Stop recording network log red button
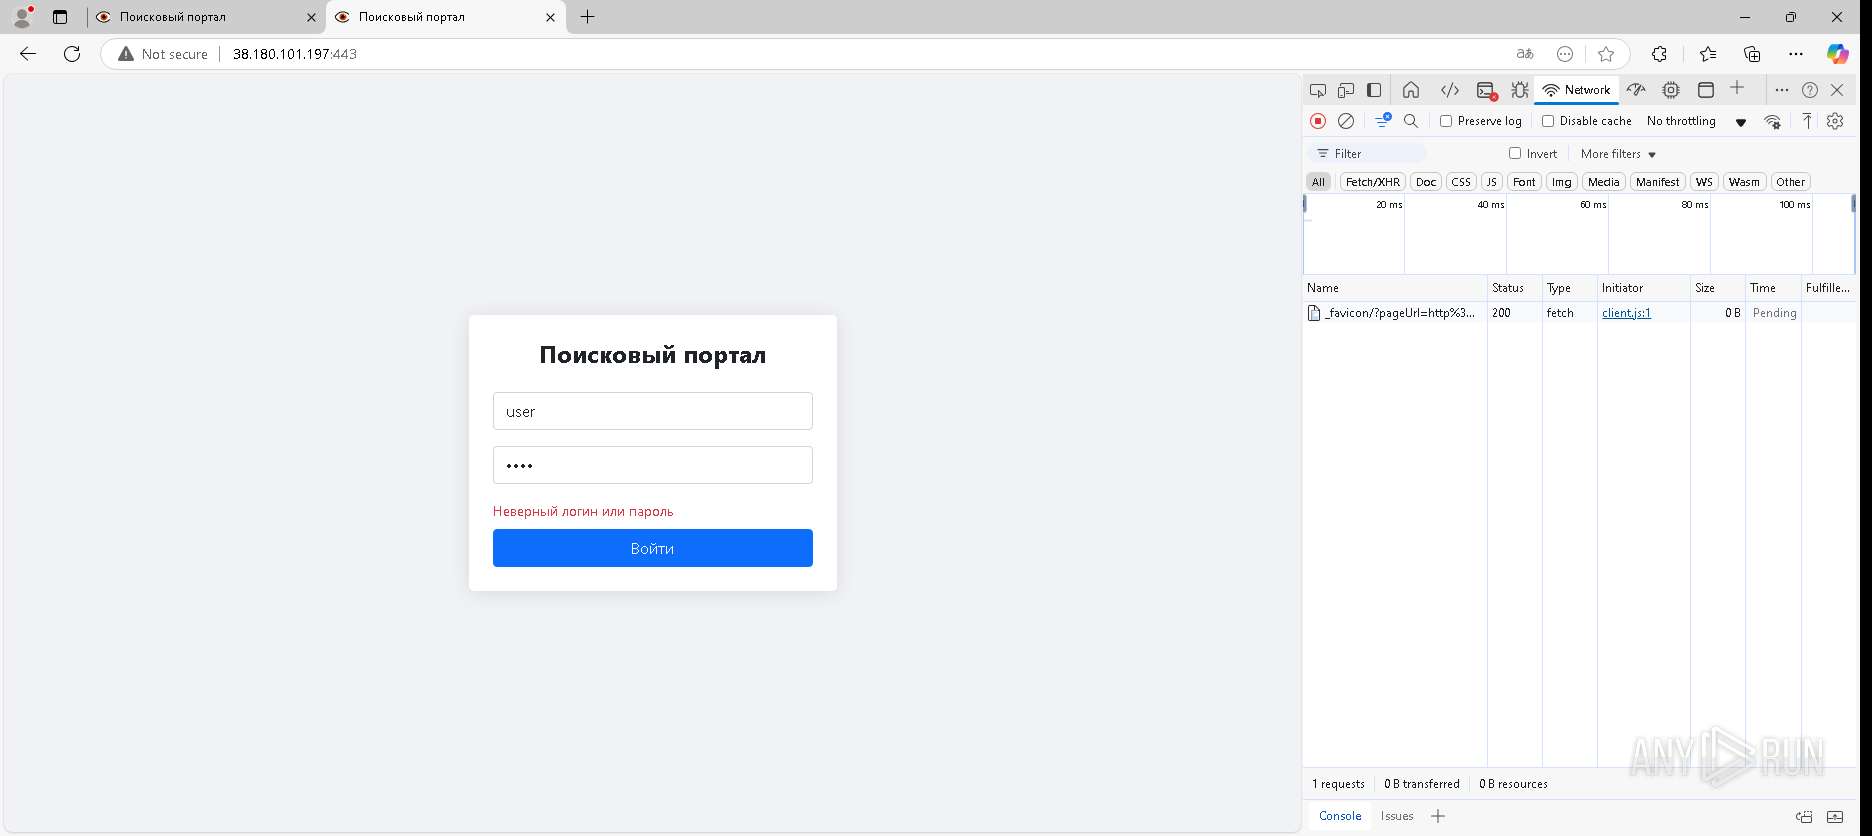 click(1318, 121)
